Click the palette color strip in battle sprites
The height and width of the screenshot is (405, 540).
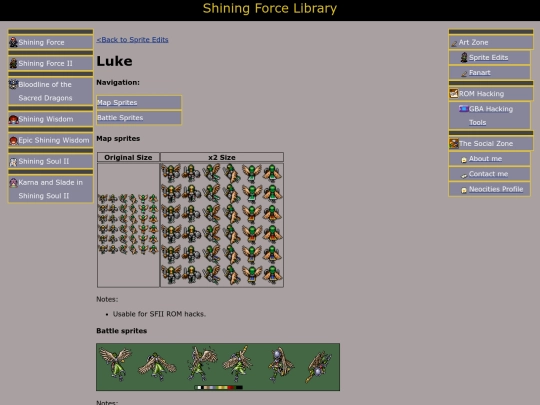coord(219,387)
